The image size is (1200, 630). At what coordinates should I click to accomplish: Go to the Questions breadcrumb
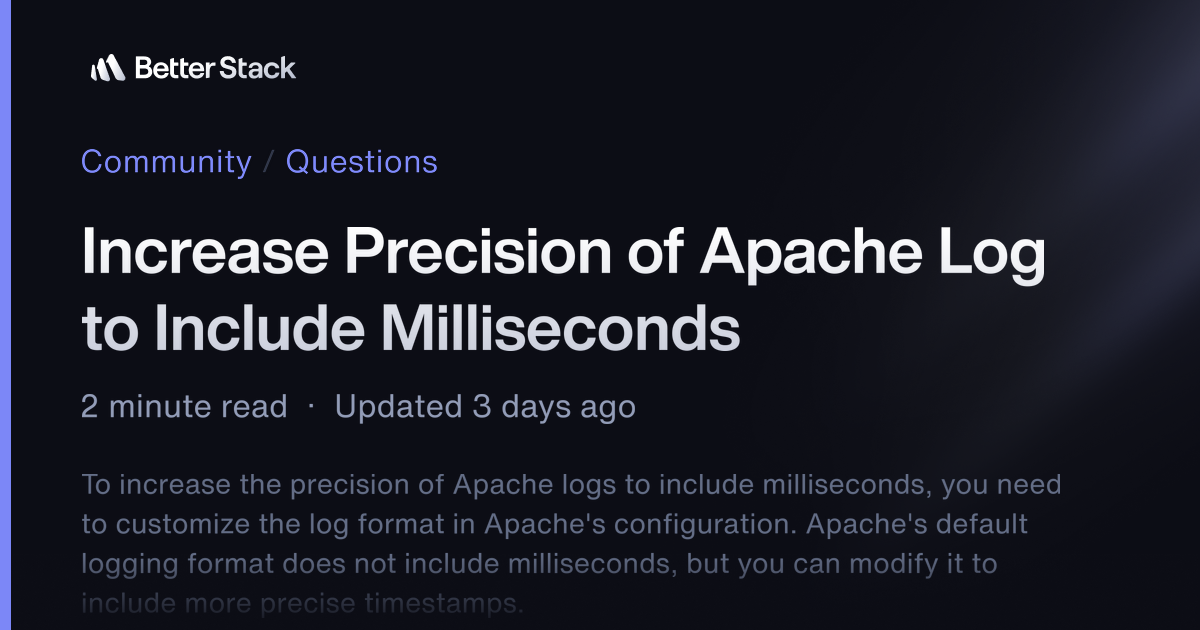[362, 162]
